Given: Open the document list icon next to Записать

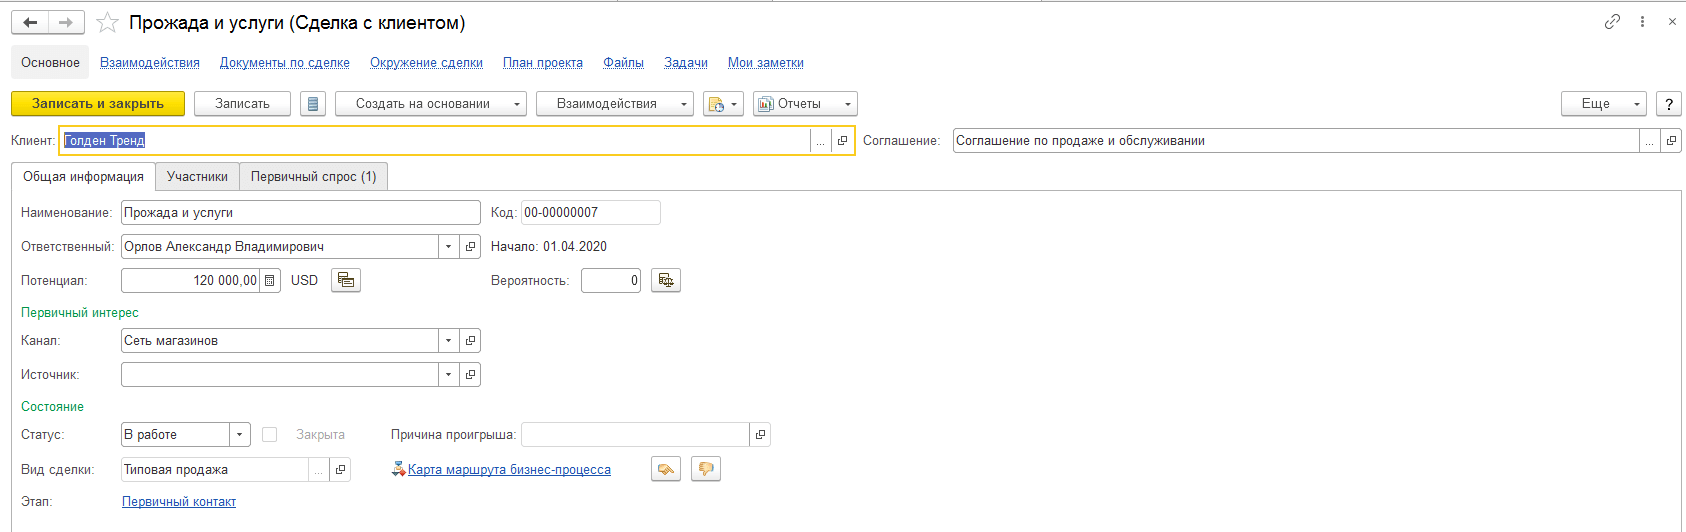Looking at the screenshot, I should pos(313,104).
